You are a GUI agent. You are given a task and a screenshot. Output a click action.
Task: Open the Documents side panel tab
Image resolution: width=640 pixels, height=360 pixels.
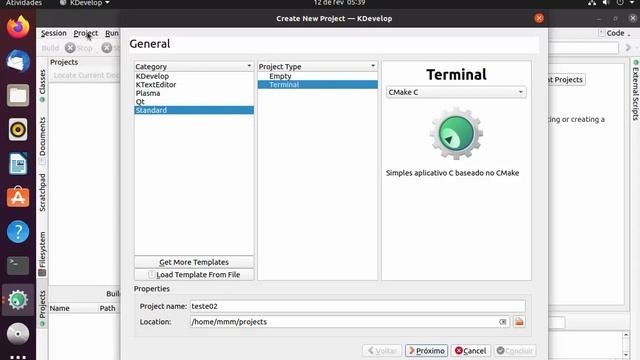(42, 140)
